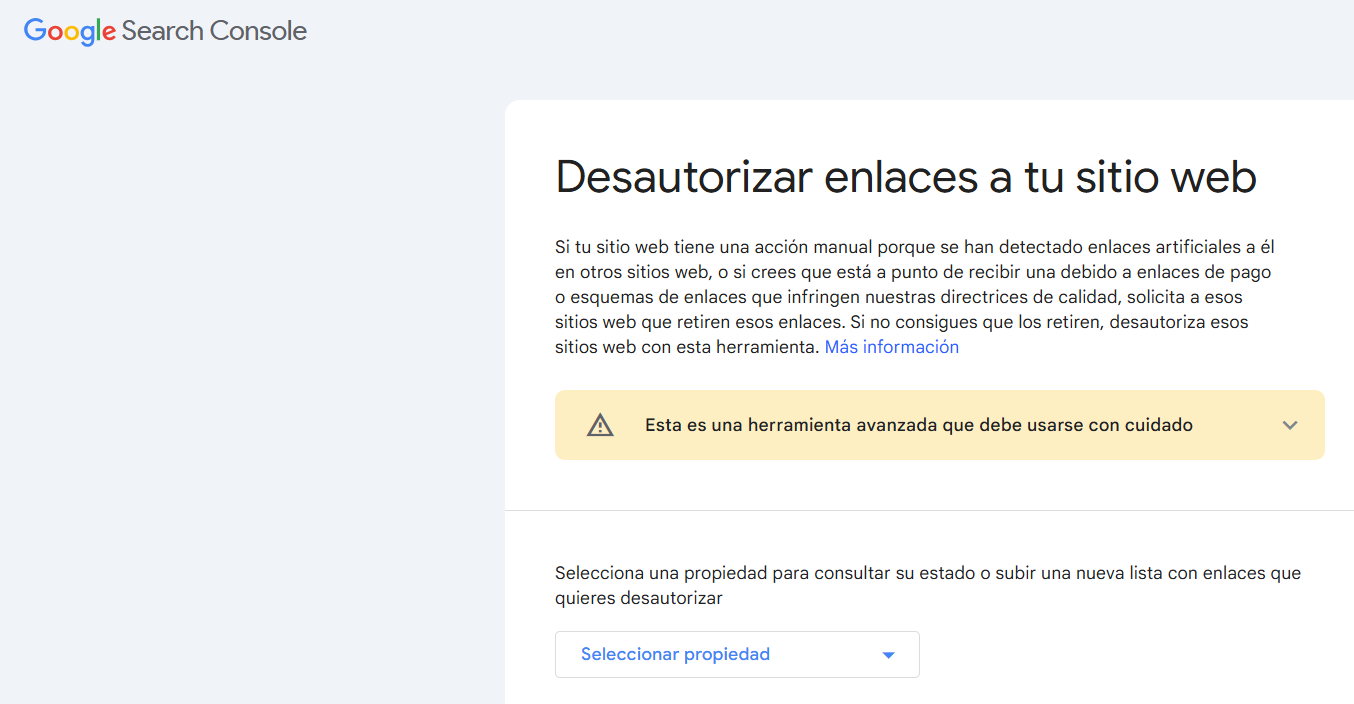The width and height of the screenshot is (1354, 704).
Task: Open the "Más información" link
Action: pyautogui.click(x=891, y=347)
